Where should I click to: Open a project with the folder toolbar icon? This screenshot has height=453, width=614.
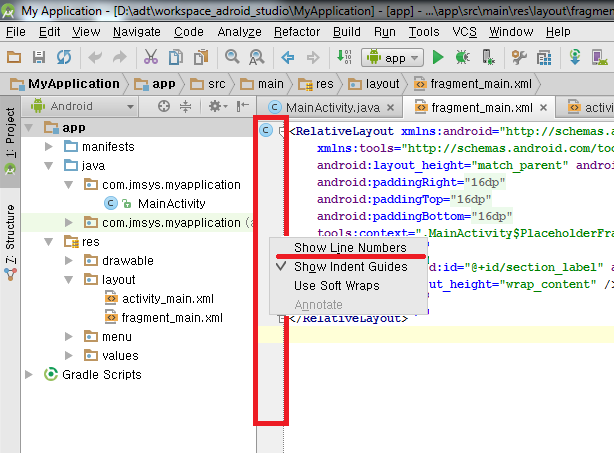(x=14, y=58)
